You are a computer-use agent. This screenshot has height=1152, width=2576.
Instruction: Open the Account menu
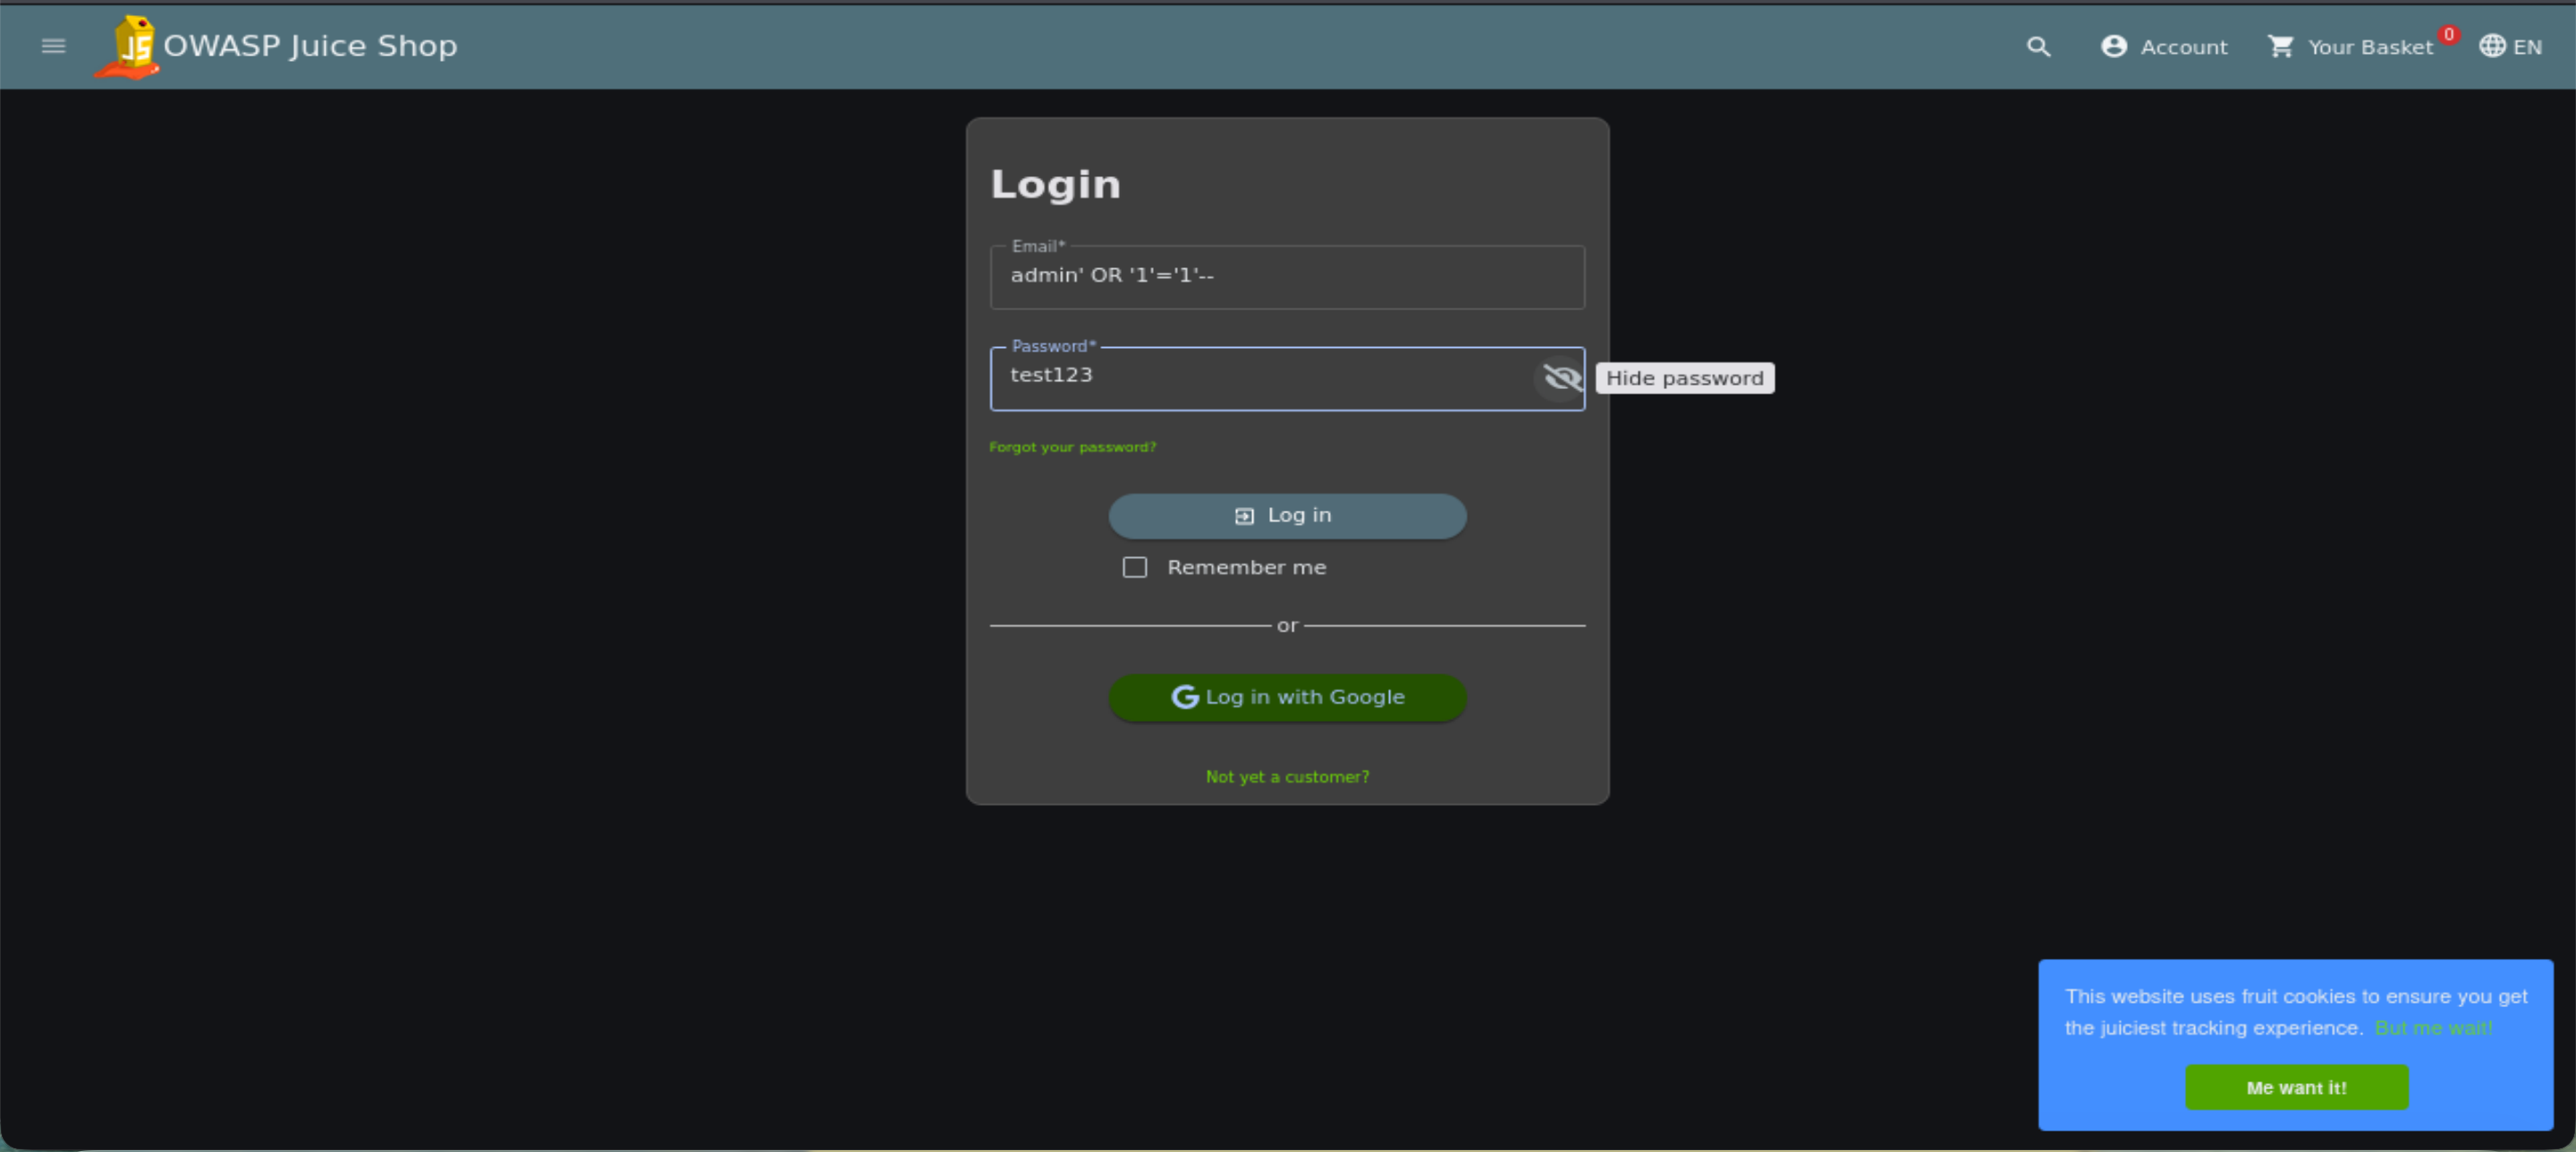(x=2163, y=47)
